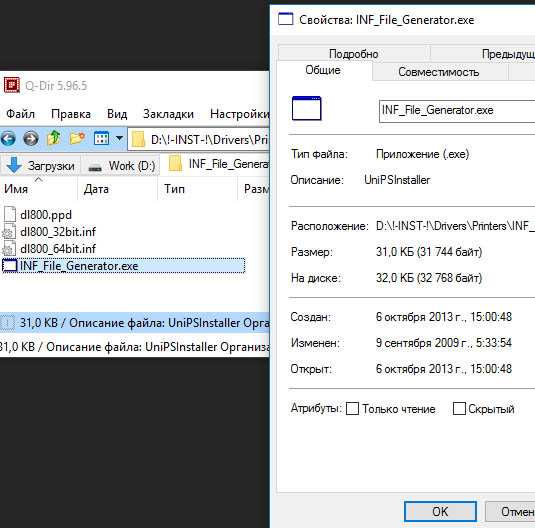Enable the Только чтение checkbox
Image resolution: width=535 pixels, height=528 pixels.
[x=352, y=409]
